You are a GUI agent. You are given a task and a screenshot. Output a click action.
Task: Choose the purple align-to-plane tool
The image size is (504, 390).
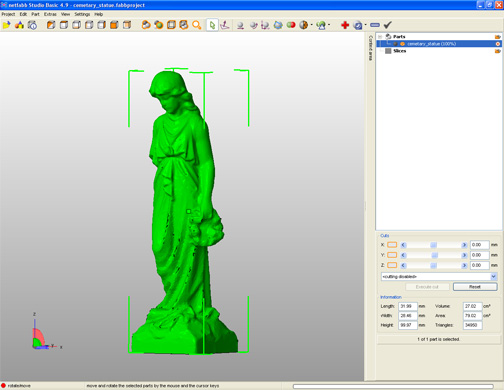(x=225, y=25)
